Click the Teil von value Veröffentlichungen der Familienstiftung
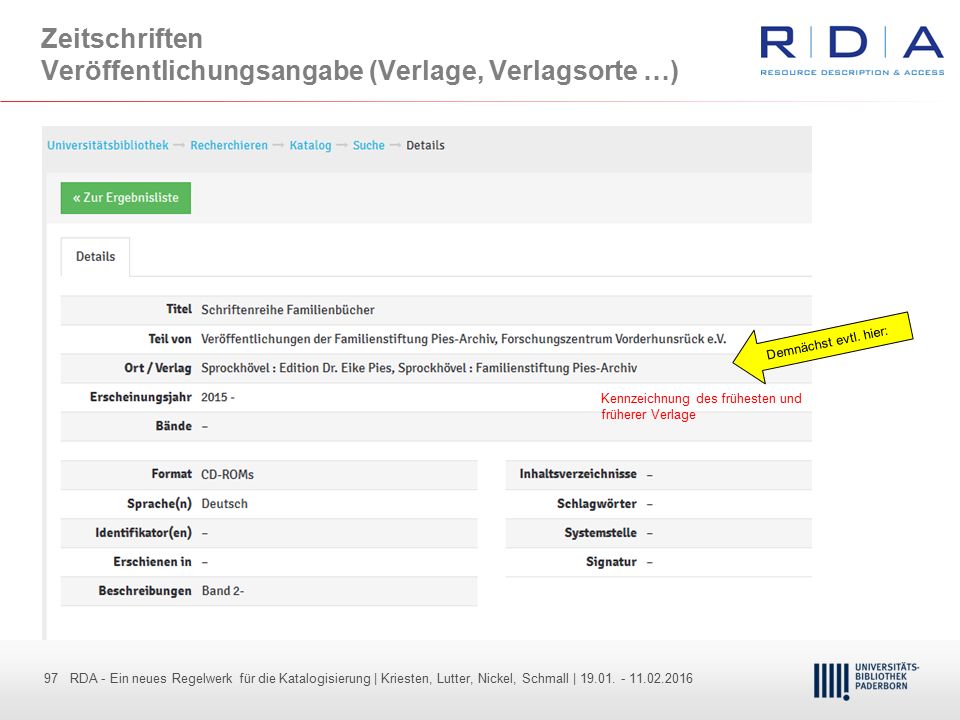960x720 pixels. [463, 339]
